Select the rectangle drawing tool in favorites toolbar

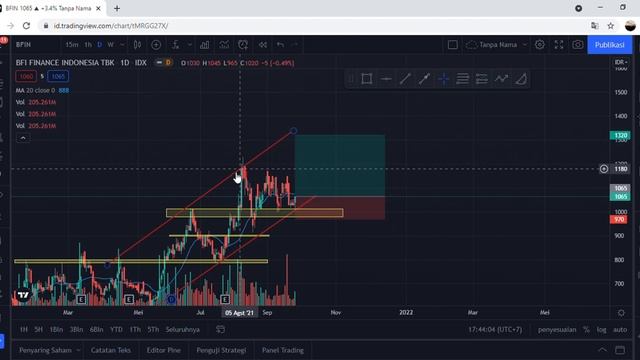tap(367, 79)
